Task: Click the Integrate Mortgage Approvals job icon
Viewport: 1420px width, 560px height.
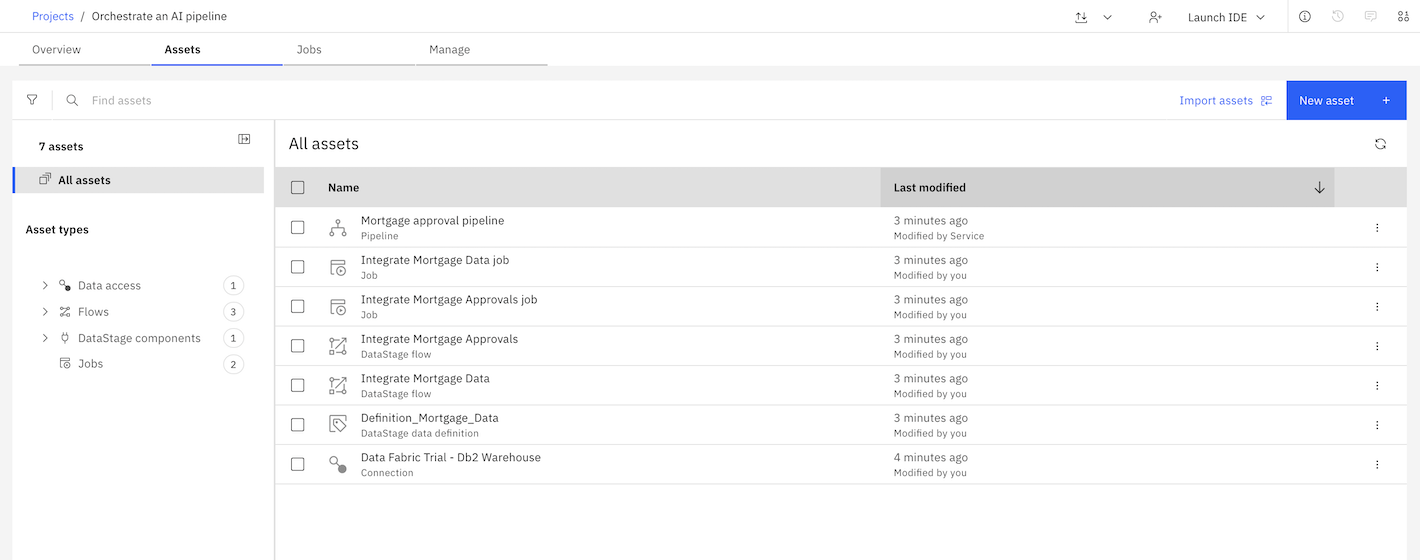Action: pyautogui.click(x=338, y=307)
